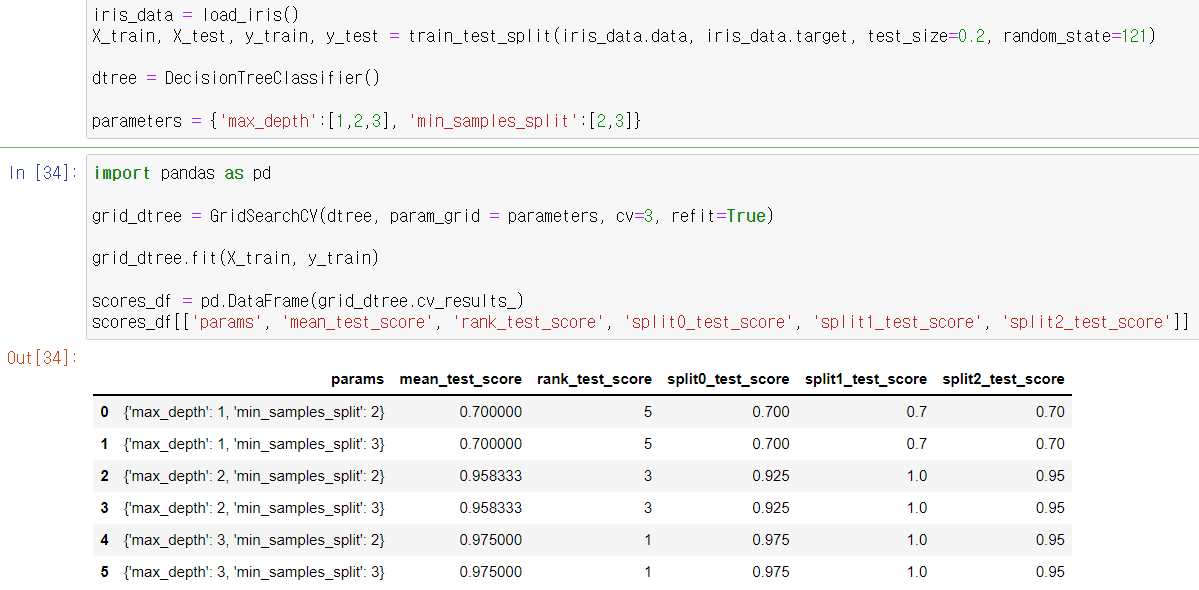
Task: Click split1_test_score 0.7 in row 0
Action: tap(917, 412)
